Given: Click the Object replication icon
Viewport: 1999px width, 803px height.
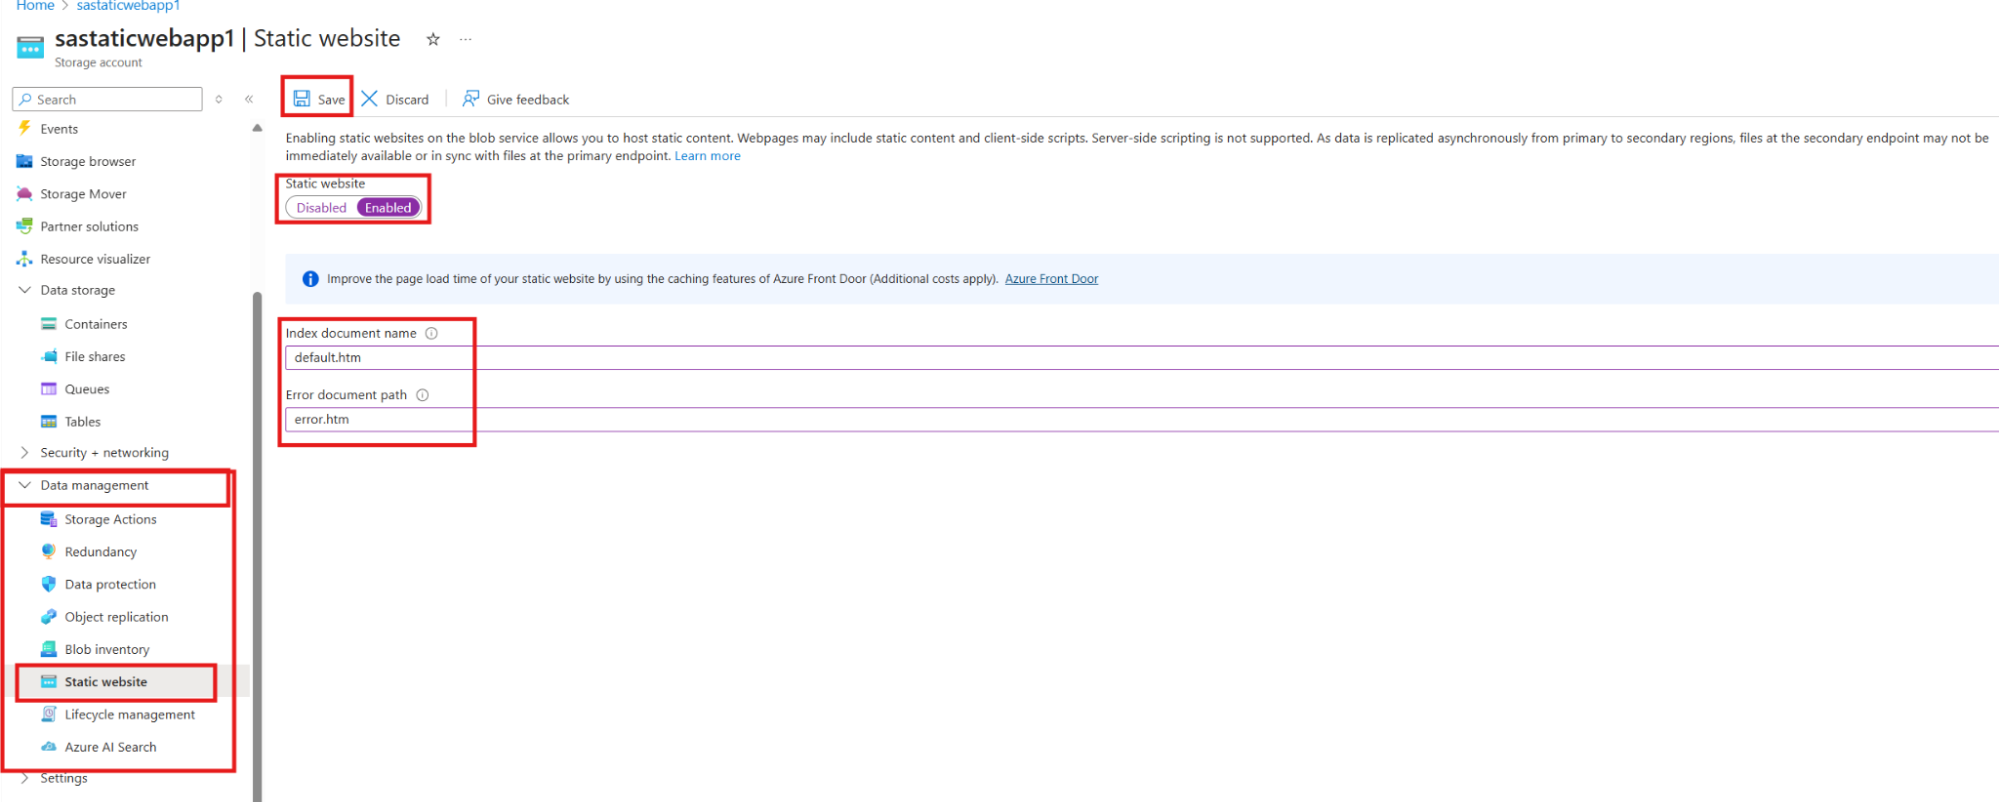Looking at the screenshot, I should [49, 617].
